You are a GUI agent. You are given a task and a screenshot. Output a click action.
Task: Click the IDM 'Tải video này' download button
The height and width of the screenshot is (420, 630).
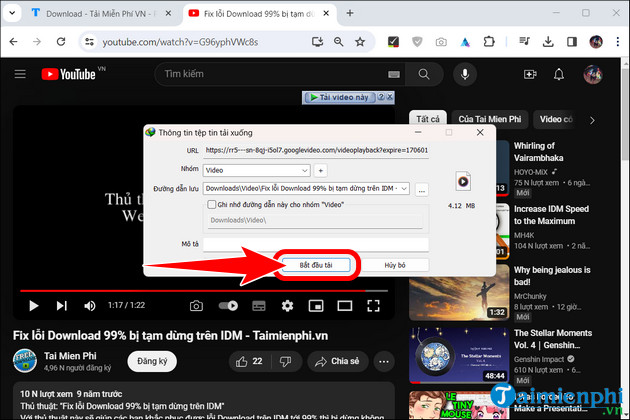[x=340, y=97]
